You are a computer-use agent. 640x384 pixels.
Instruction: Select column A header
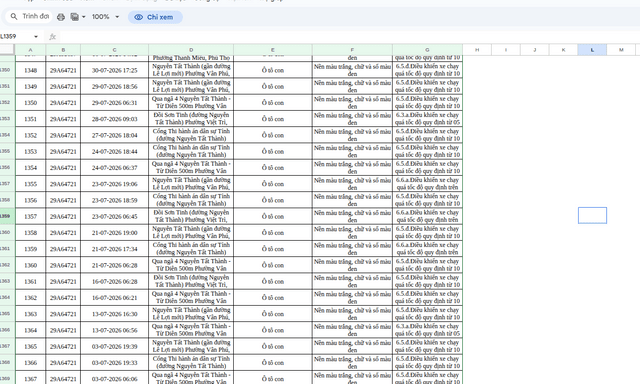pos(31,50)
